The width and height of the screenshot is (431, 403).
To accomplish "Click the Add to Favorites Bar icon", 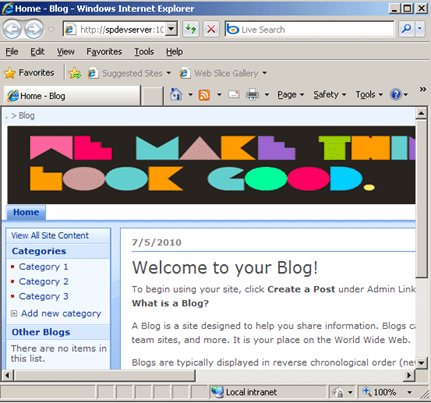I will point(75,73).
